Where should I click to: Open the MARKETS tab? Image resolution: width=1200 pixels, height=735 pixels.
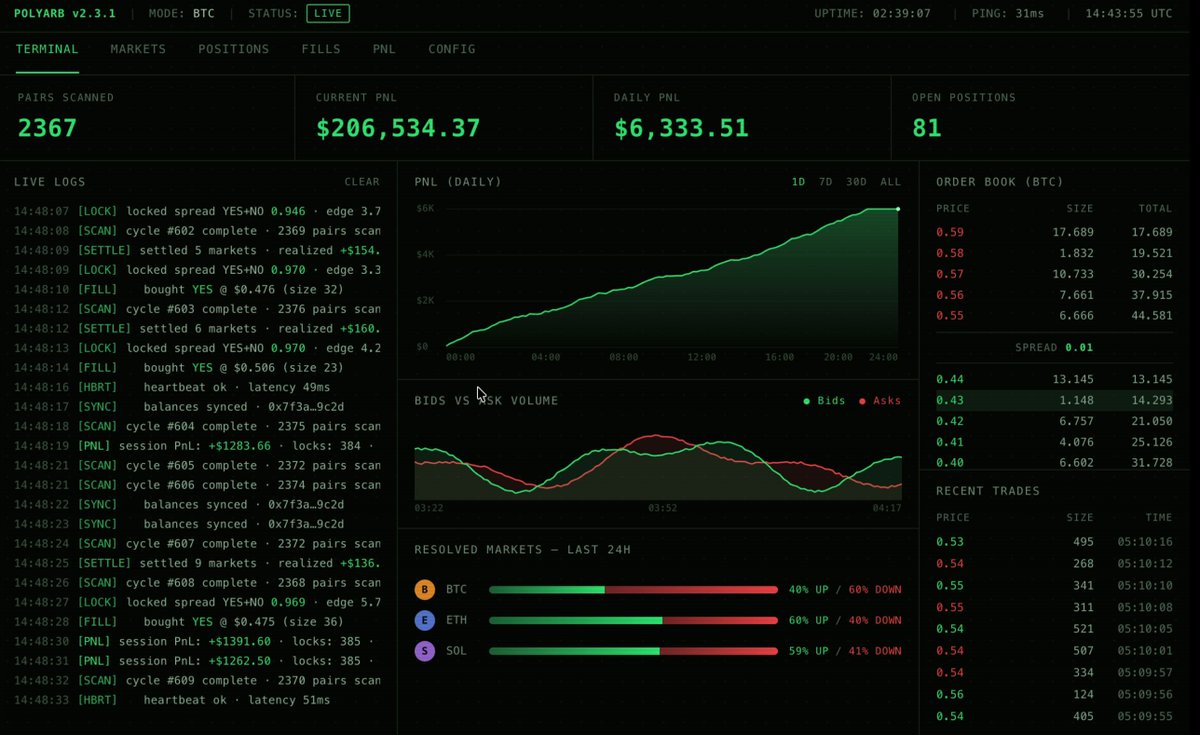138,49
